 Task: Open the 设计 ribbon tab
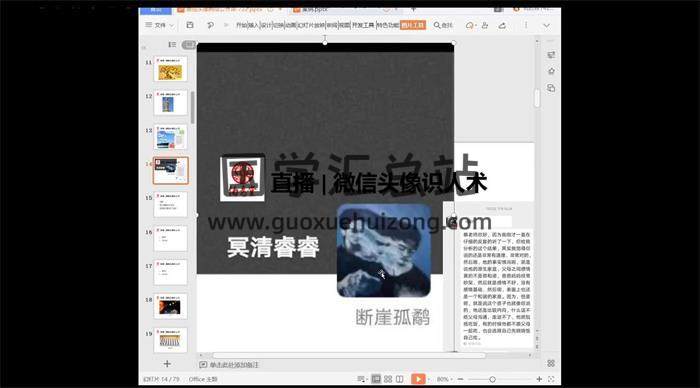click(266, 25)
